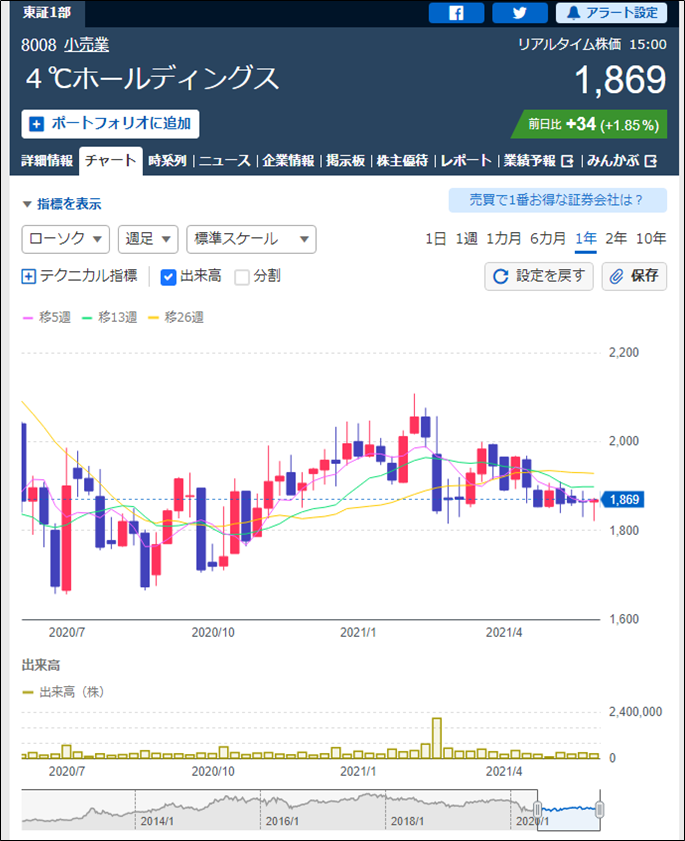Click the 移26週 moving average legend
The height and width of the screenshot is (841, 685).
[x=176, y=318]
